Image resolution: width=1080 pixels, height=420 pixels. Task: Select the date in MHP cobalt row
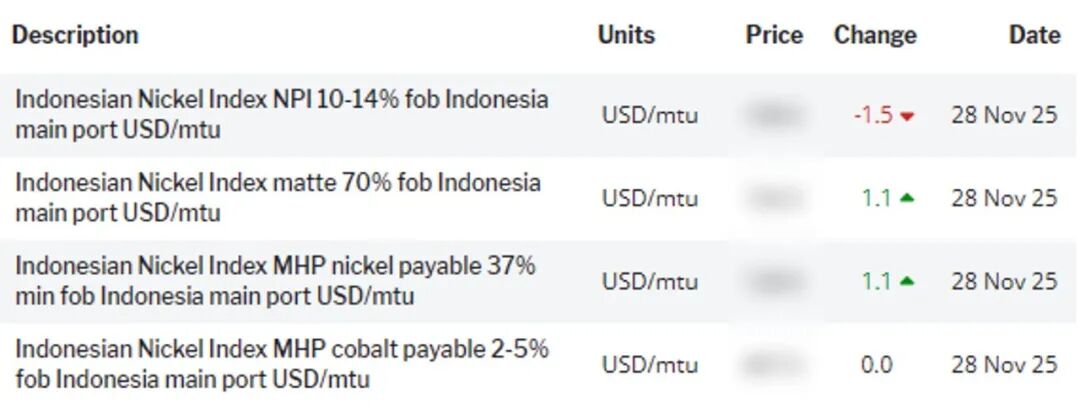(1004, 365)
